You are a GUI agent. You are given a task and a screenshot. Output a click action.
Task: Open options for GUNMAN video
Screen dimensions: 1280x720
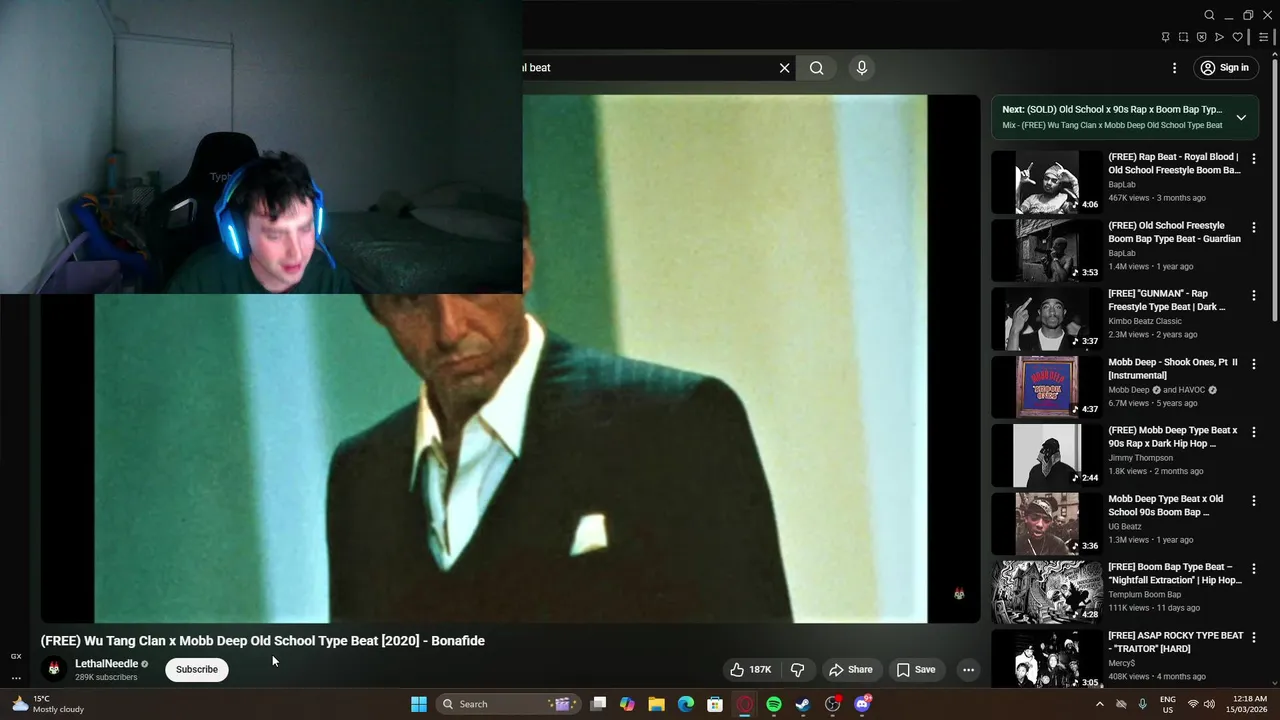1254,296
